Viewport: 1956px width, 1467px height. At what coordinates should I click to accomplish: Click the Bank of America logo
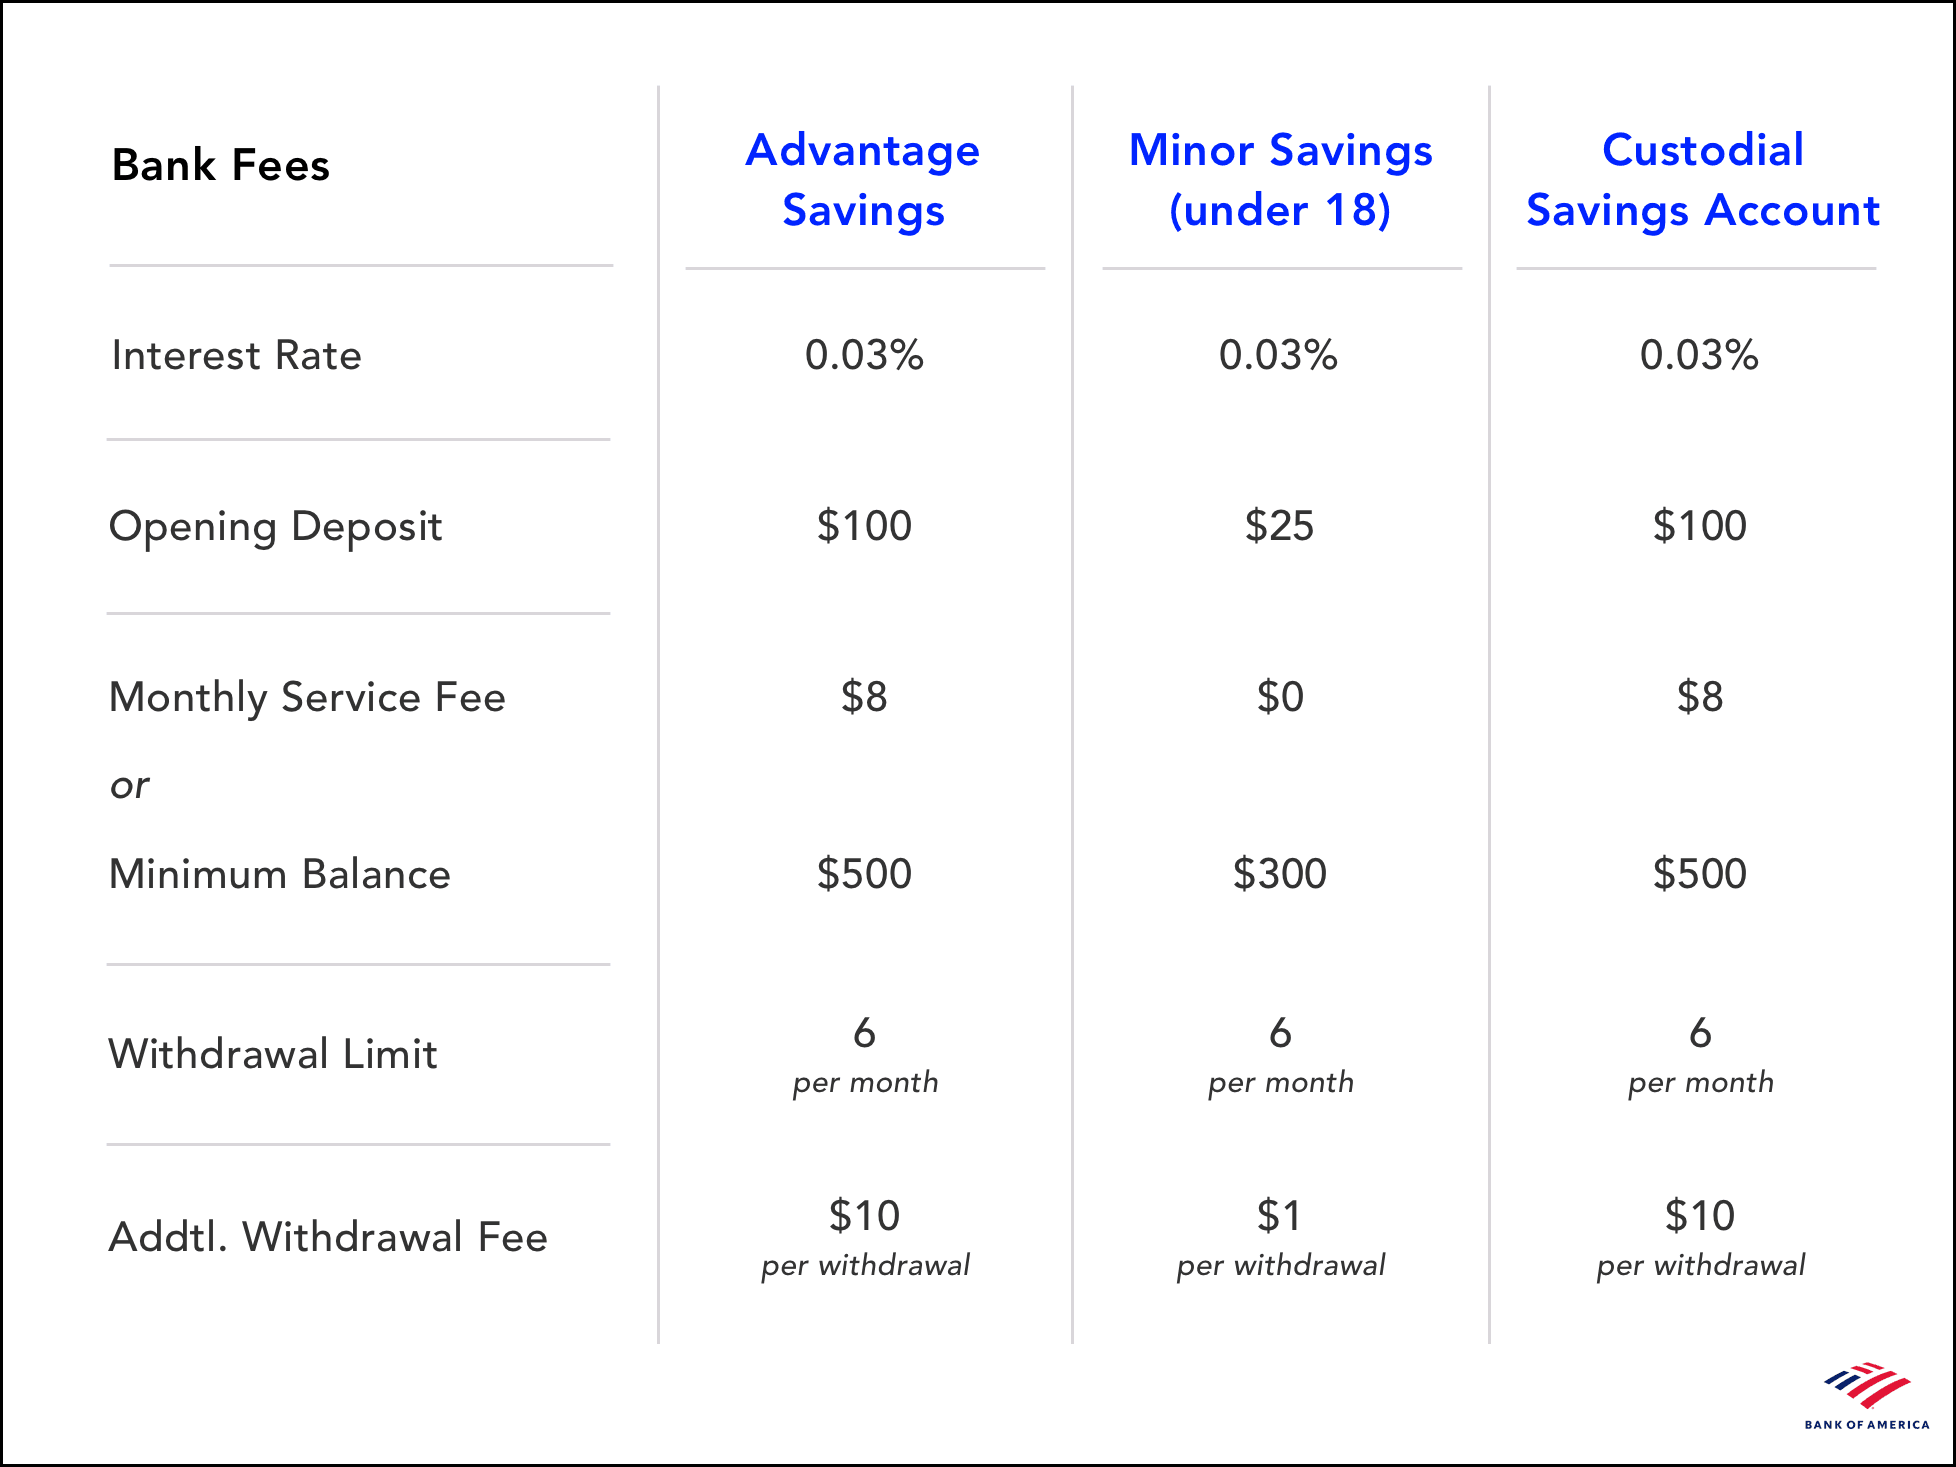1866,1396
